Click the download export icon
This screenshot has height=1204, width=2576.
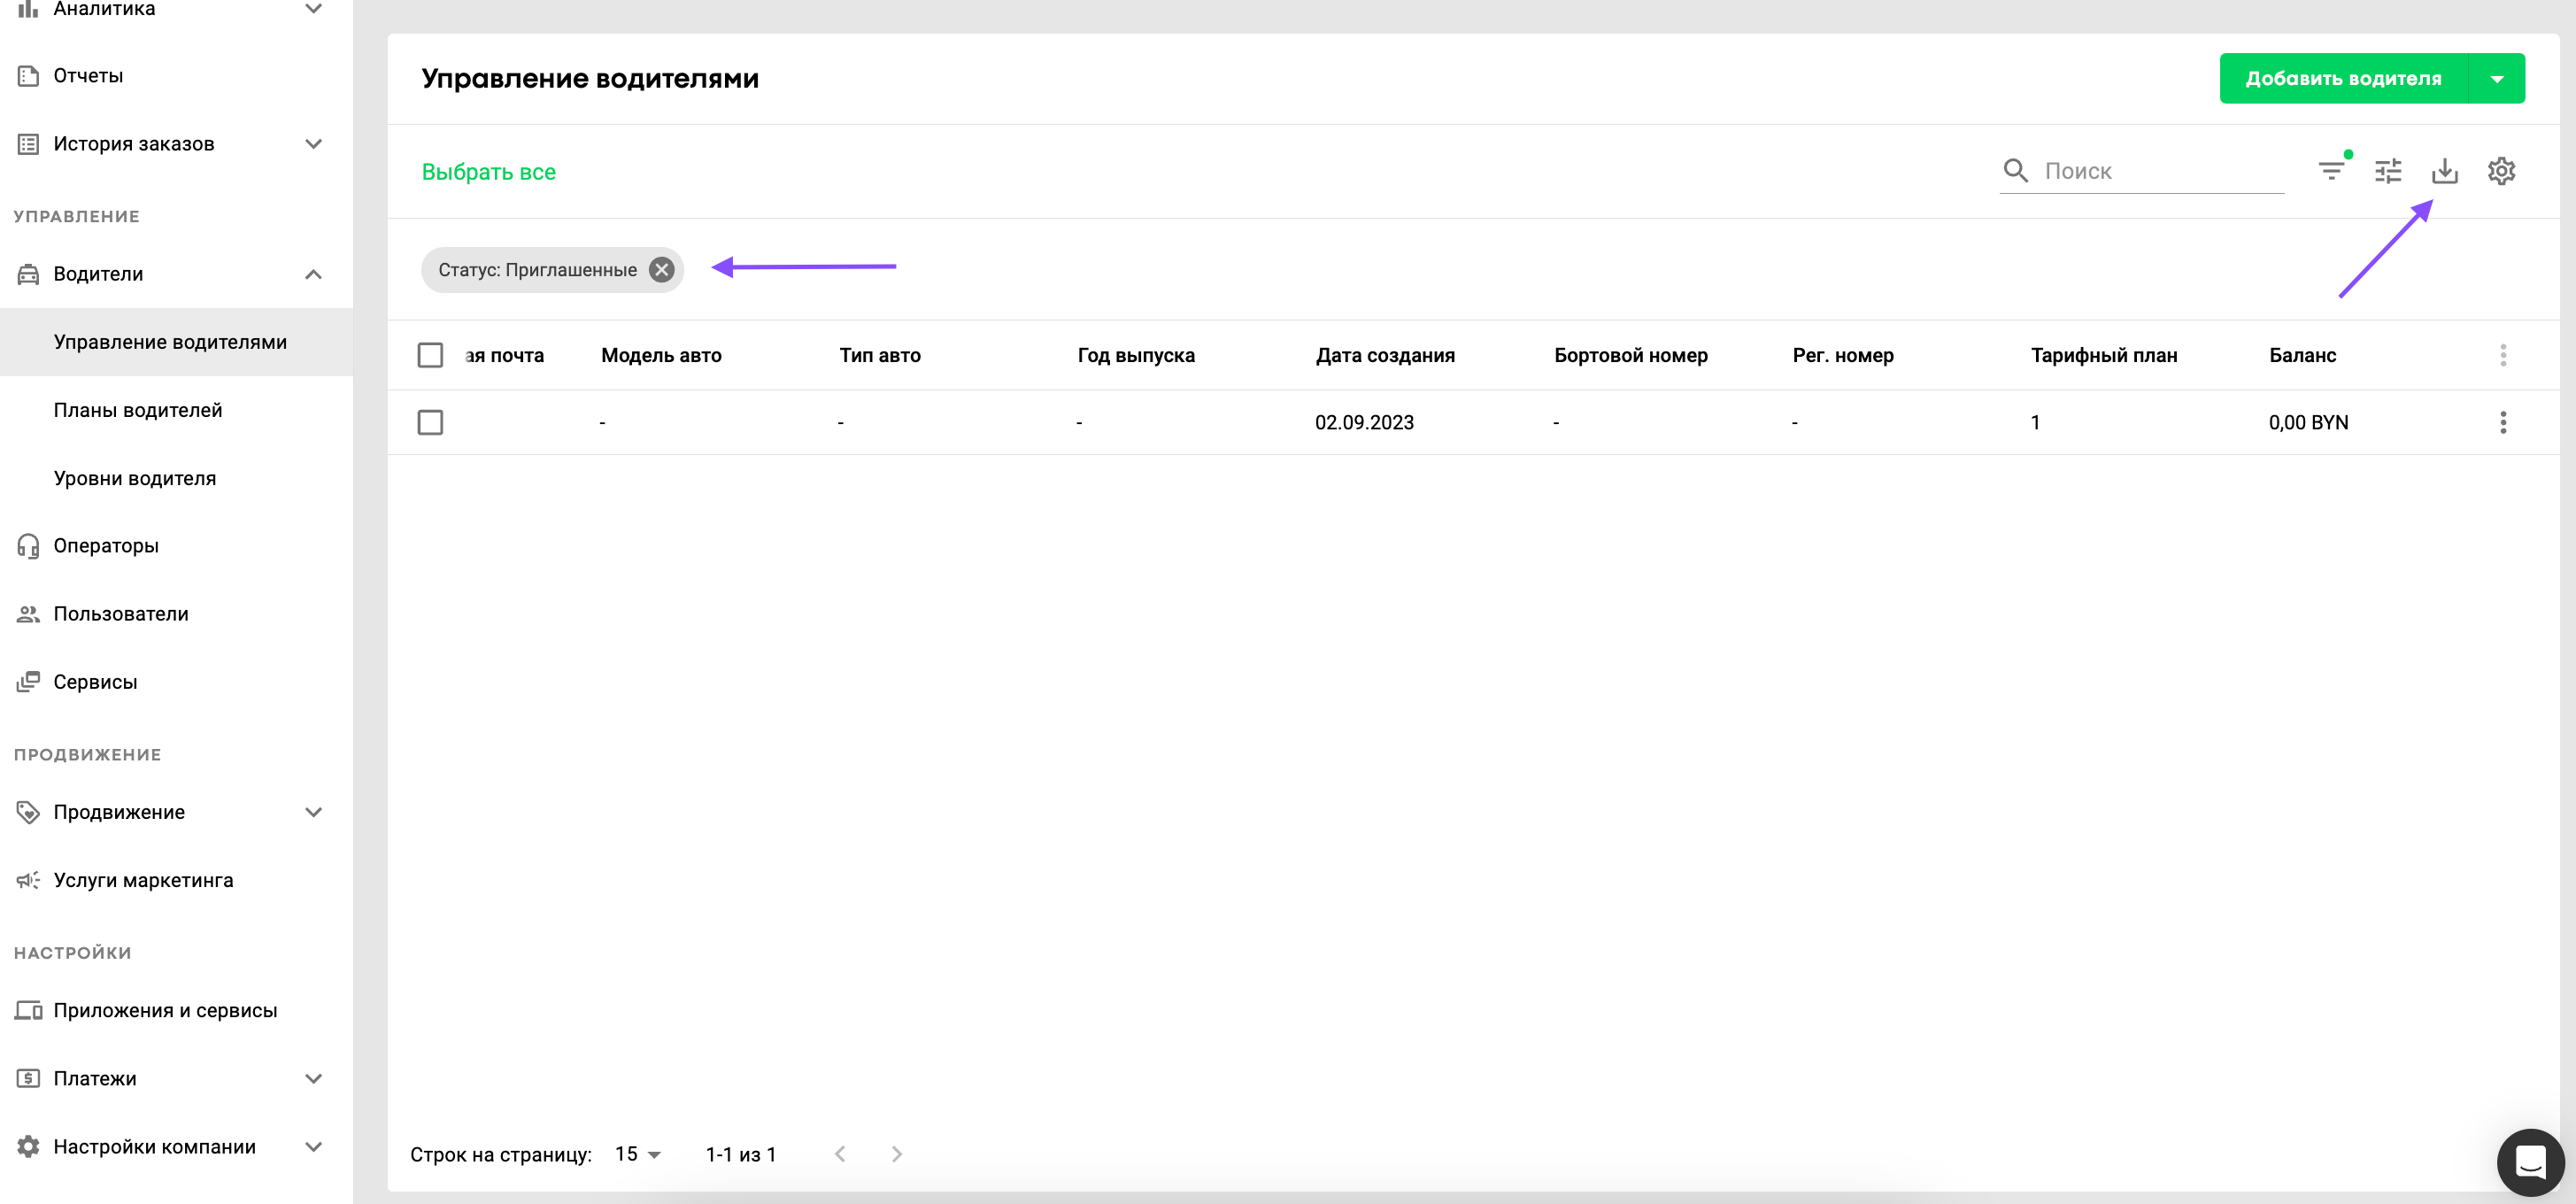tap(2444, 171)
